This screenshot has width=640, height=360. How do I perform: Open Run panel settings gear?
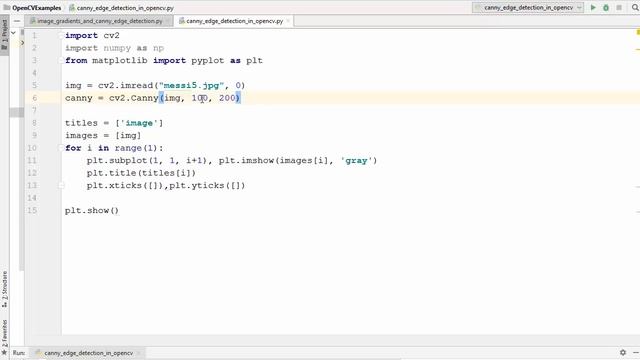point(623,352)
